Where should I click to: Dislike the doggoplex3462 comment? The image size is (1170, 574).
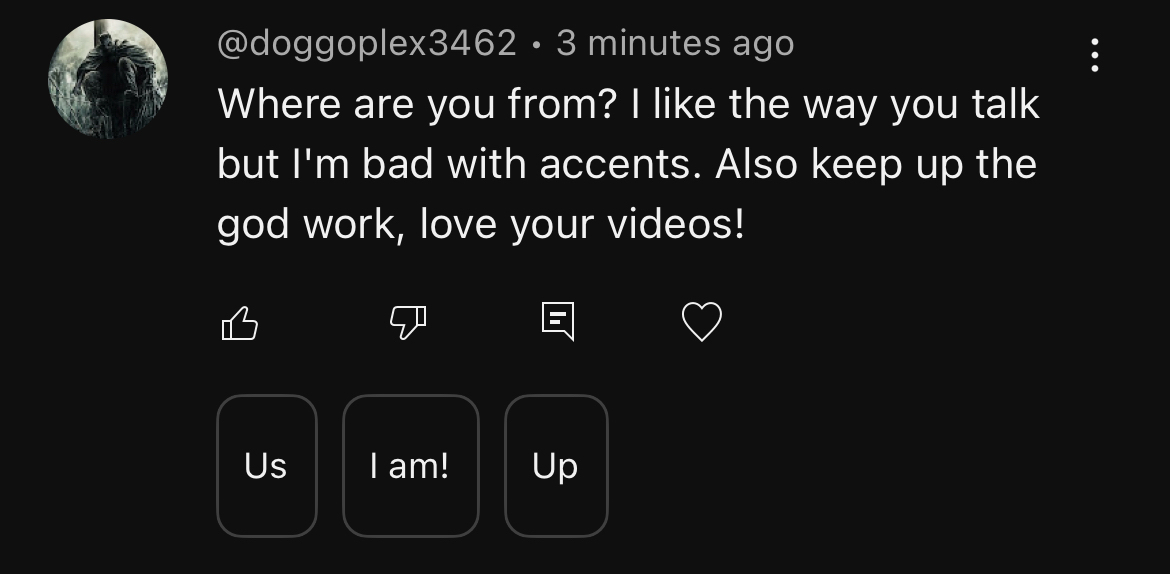tap(407, 322)
